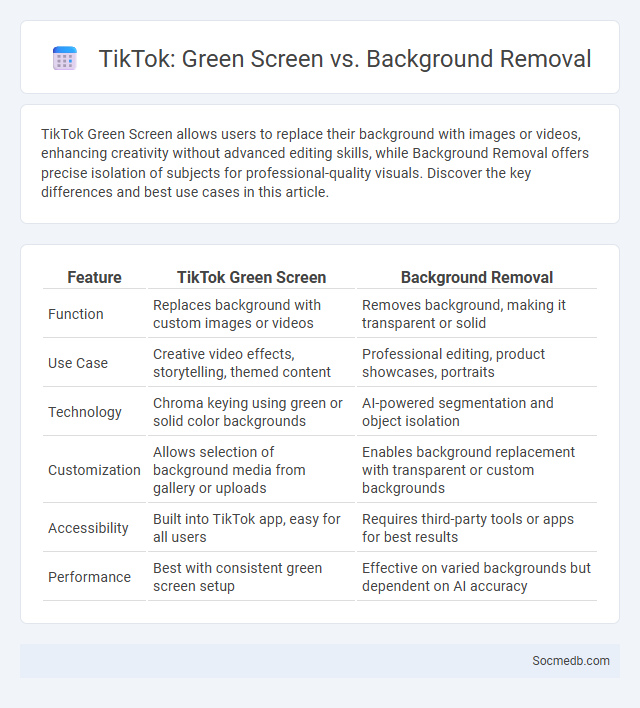Click the title 'TikTok: Green Screen vs. Background Removal'
This screenshot has height=708, width=640.
pos(345,59)
